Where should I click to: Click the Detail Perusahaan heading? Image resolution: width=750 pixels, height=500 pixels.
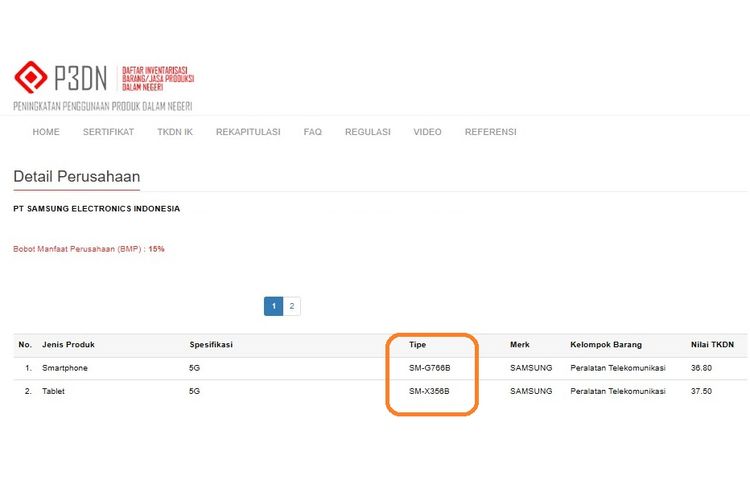pos(77,177)
